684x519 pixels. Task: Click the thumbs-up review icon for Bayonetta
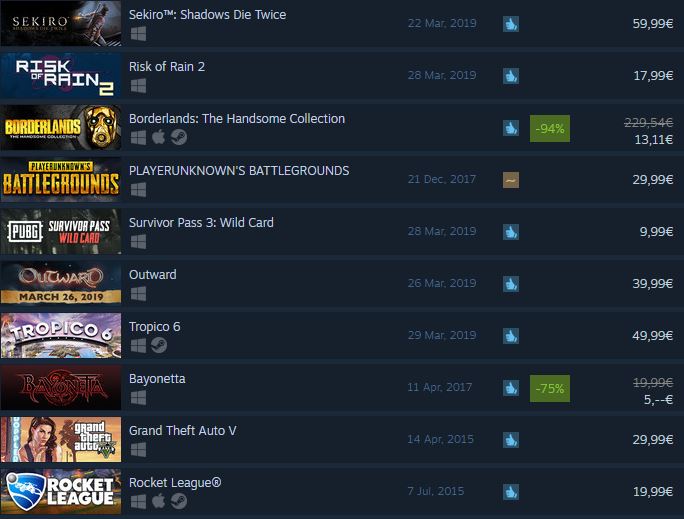[511, 388]
